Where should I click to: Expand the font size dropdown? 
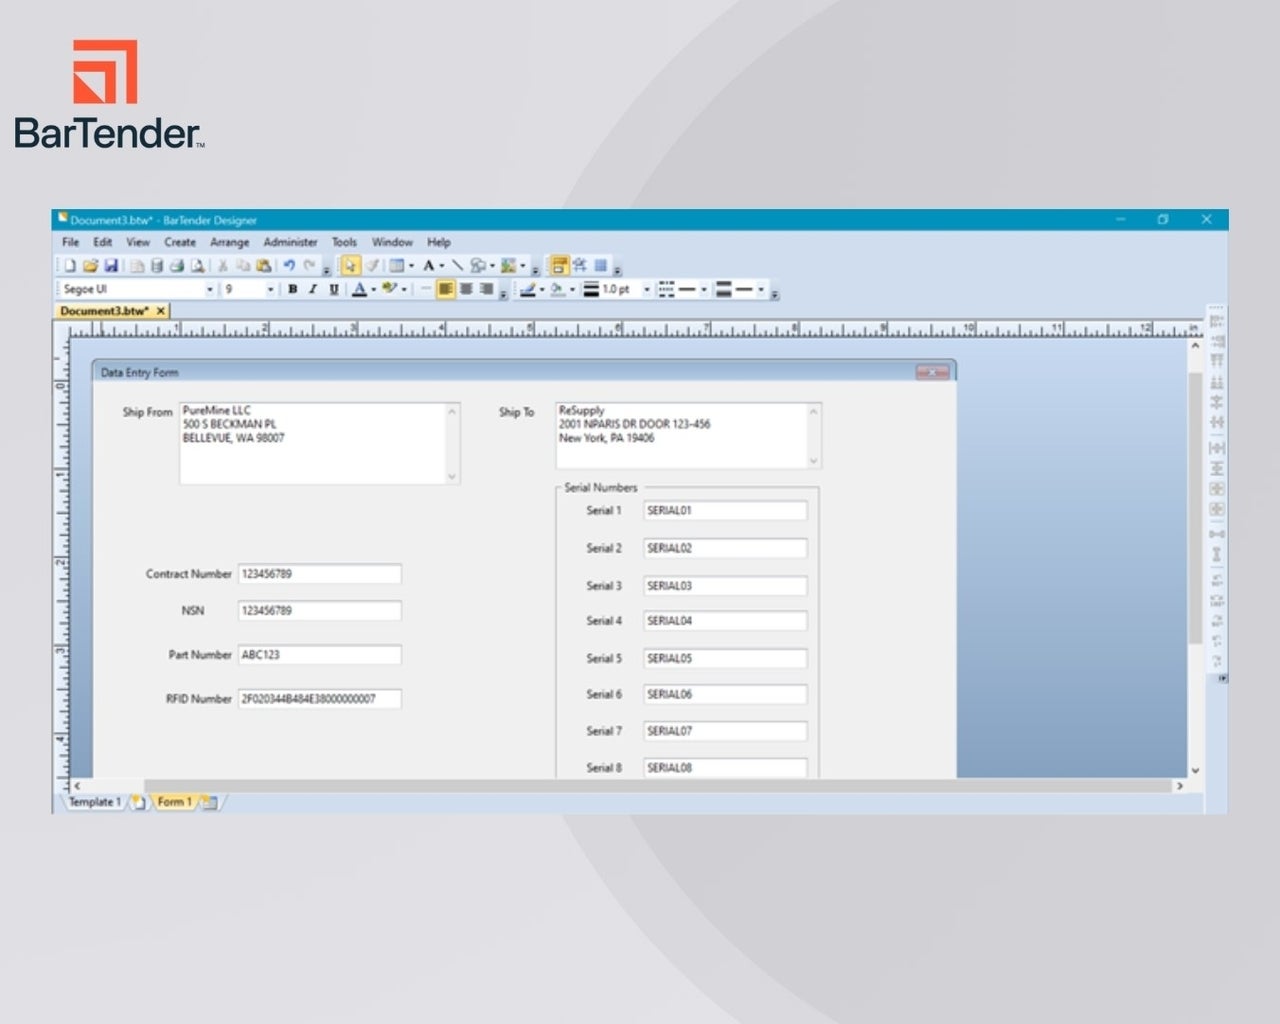(270, 289)
